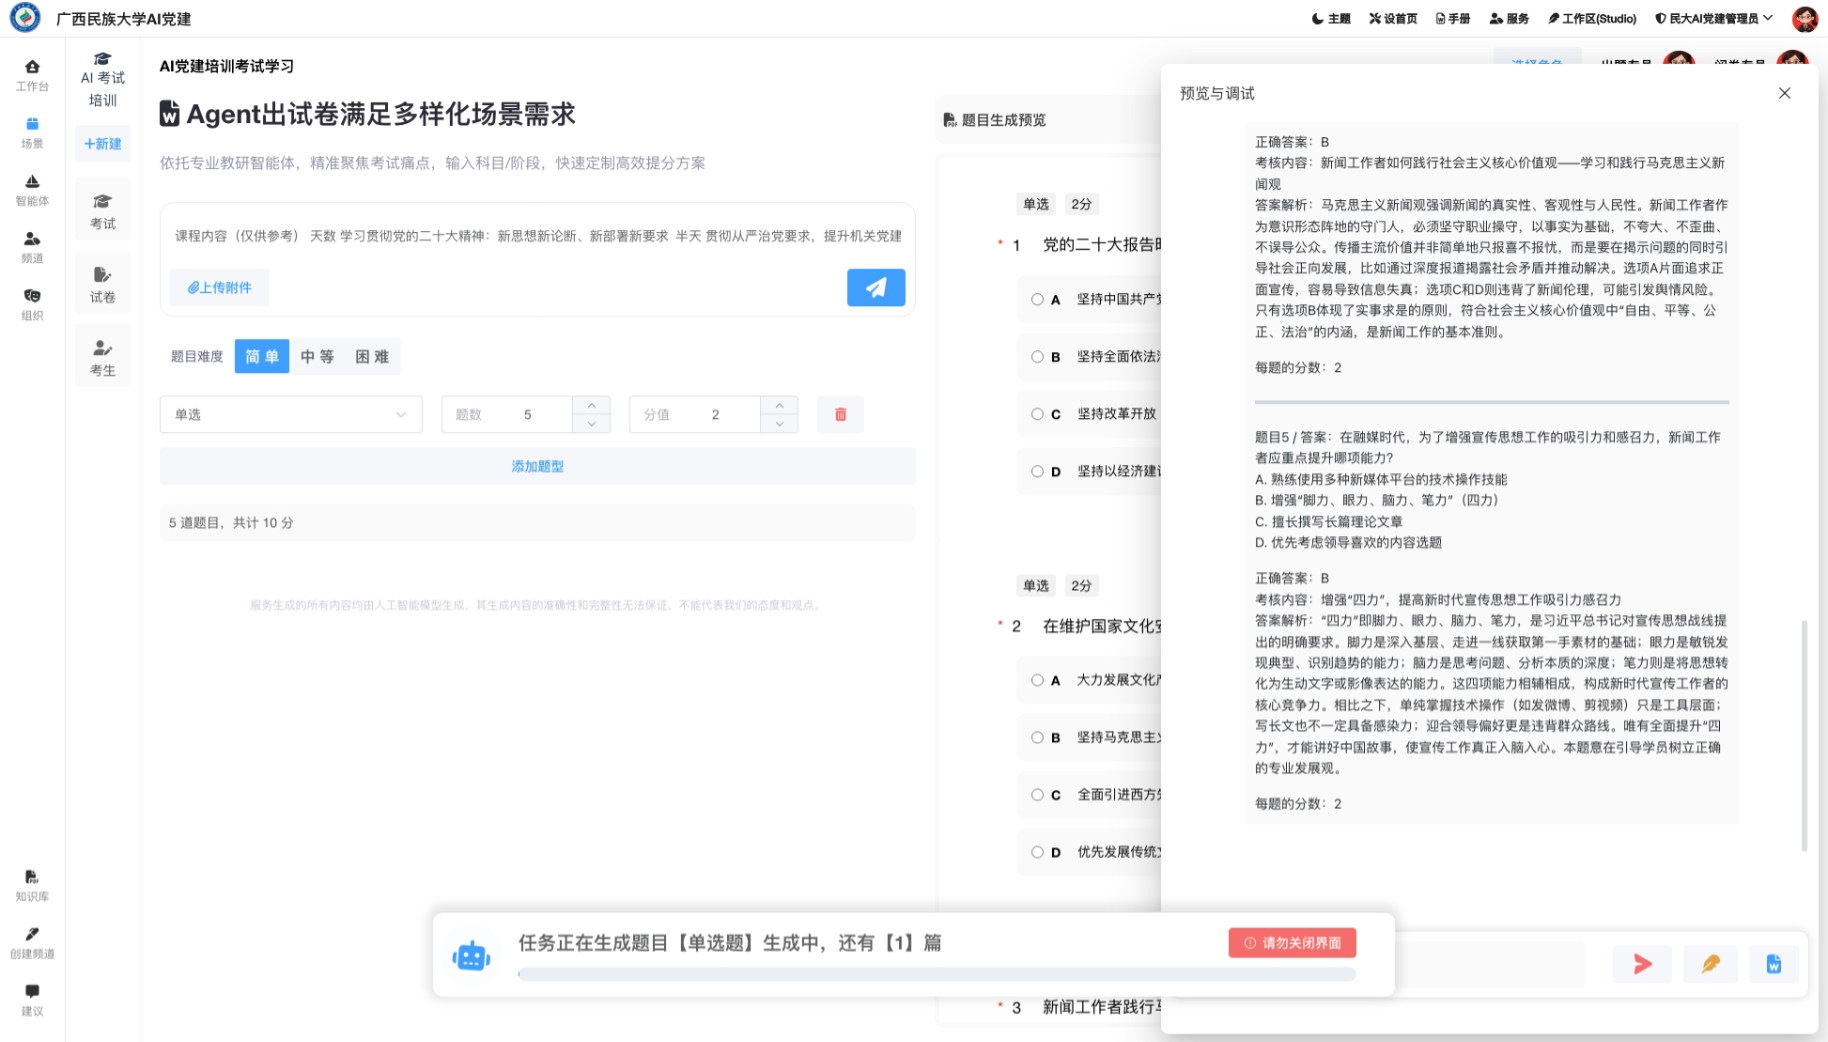This screenshot has height=1042, width=1828.
Task: Click the course content text input field
Action: pos(537,236)
